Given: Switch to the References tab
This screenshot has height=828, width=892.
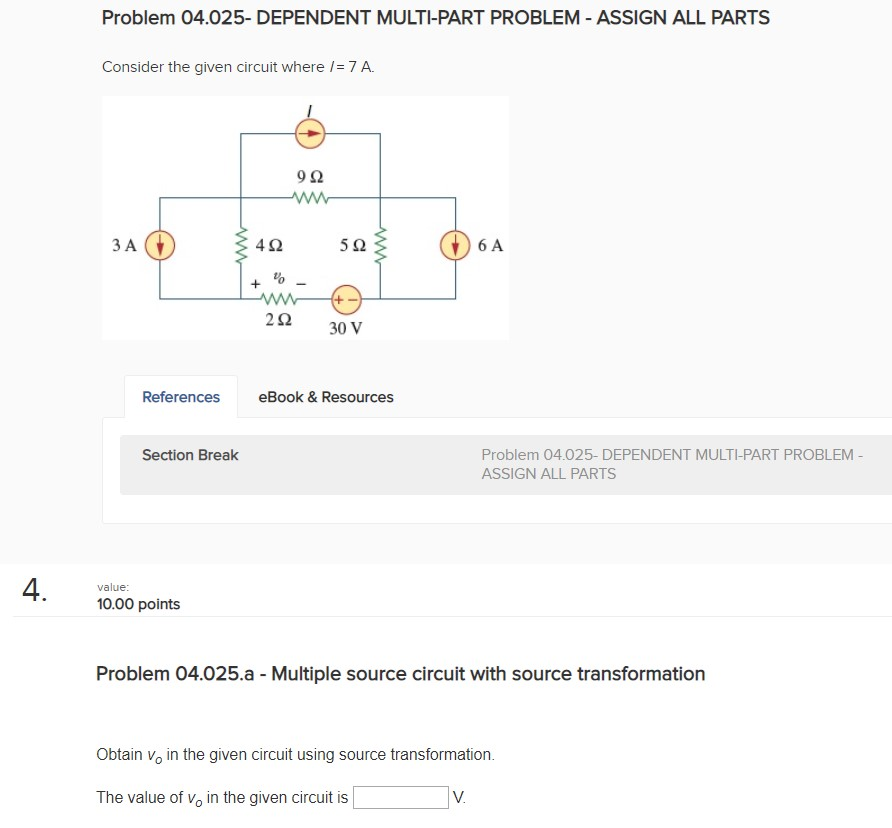Looking at the screenshot, I should [180, 397].
